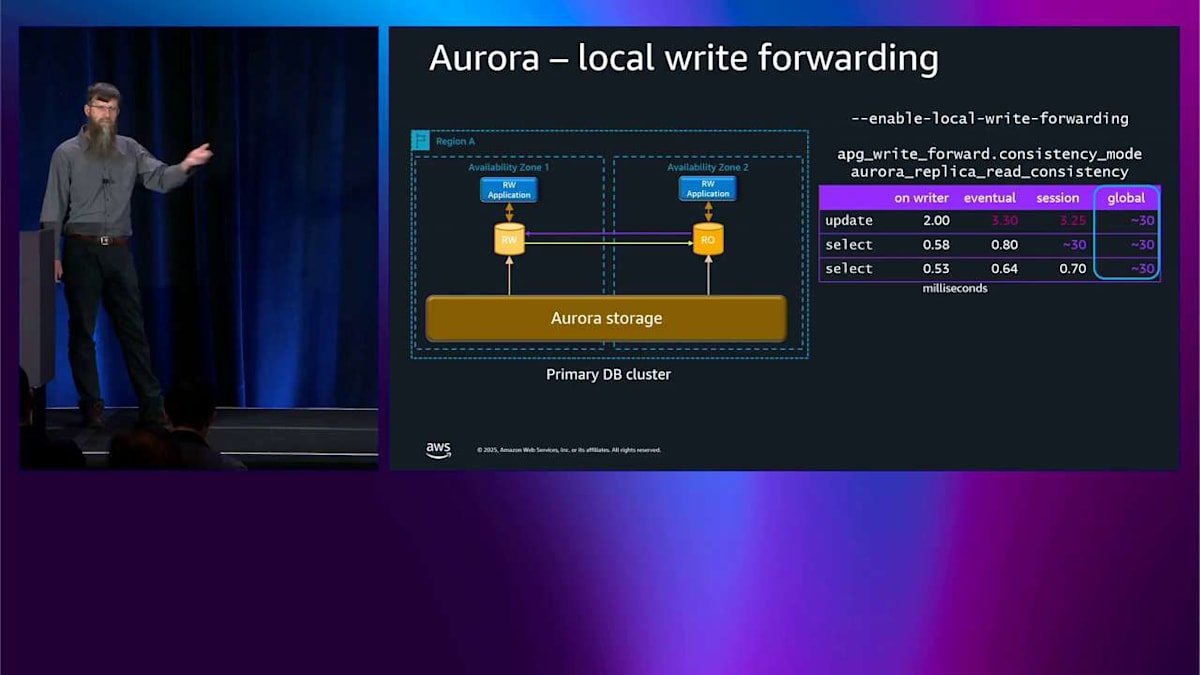This screenshot has width=1200, height=675.
Task: Select the RO database cylinder icon
Action: [708, 239]
